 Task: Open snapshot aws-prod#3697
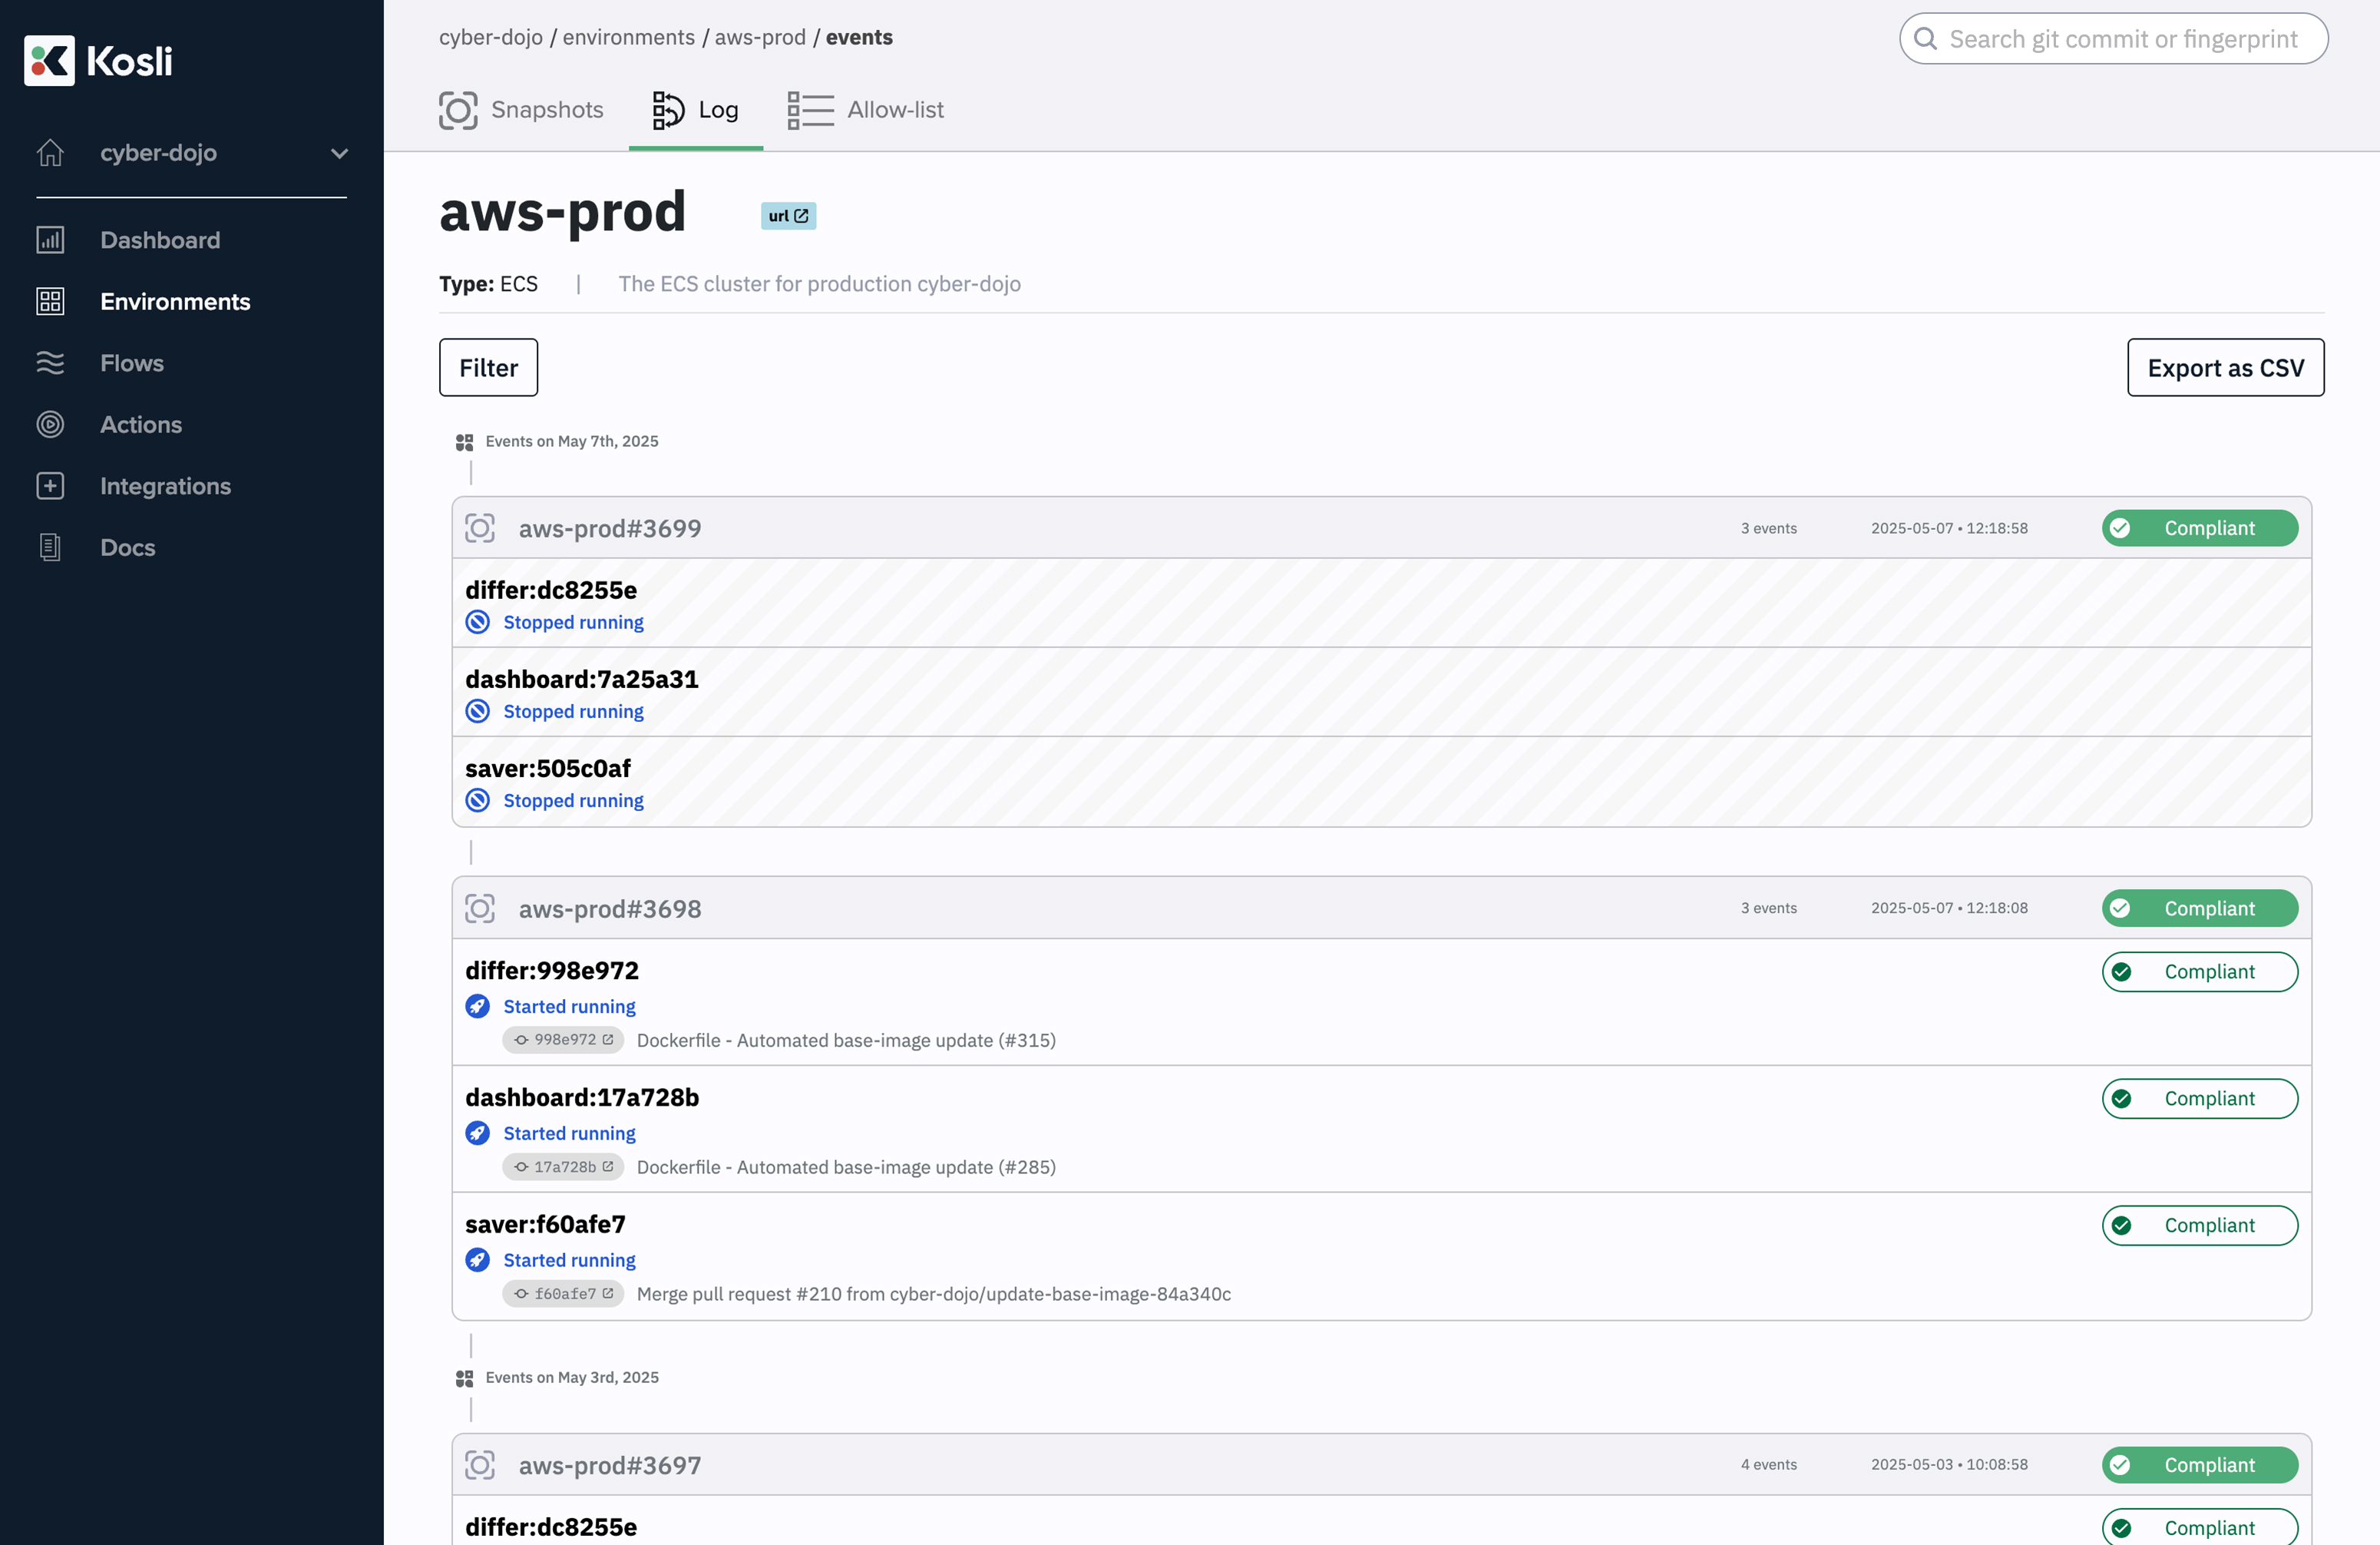click(610, 1465)
